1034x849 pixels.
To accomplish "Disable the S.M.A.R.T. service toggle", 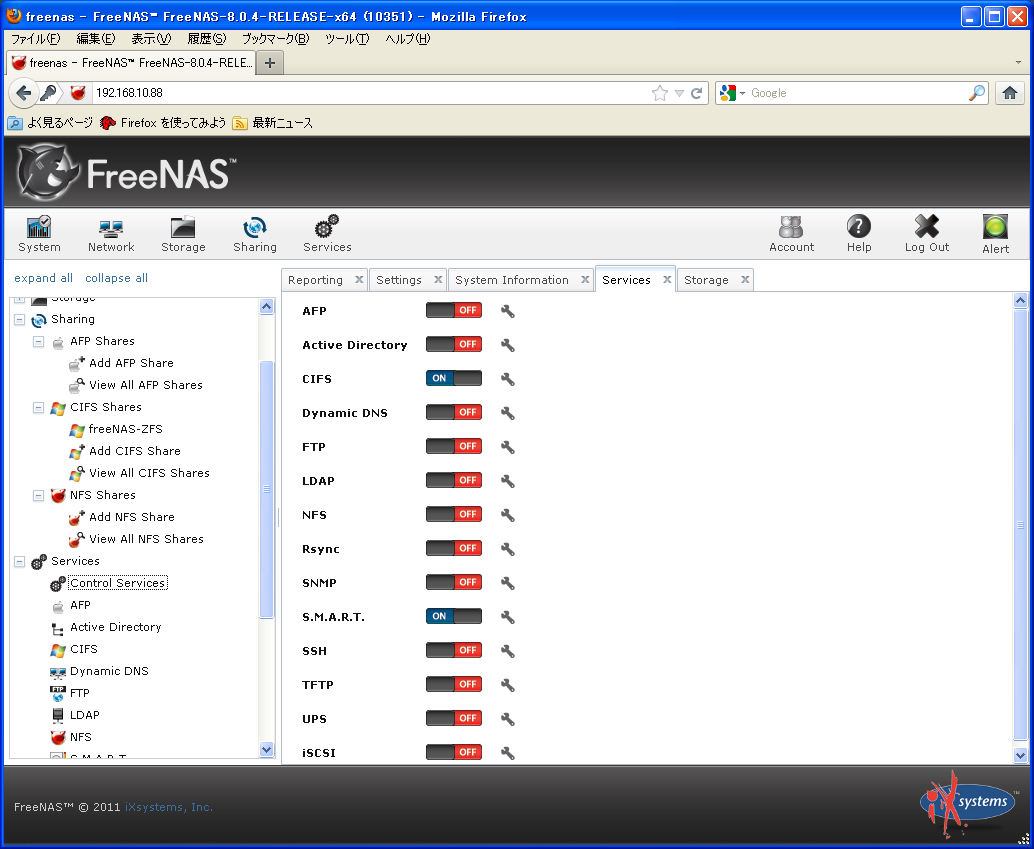I will pyautogui.click(x=454, y=616).
